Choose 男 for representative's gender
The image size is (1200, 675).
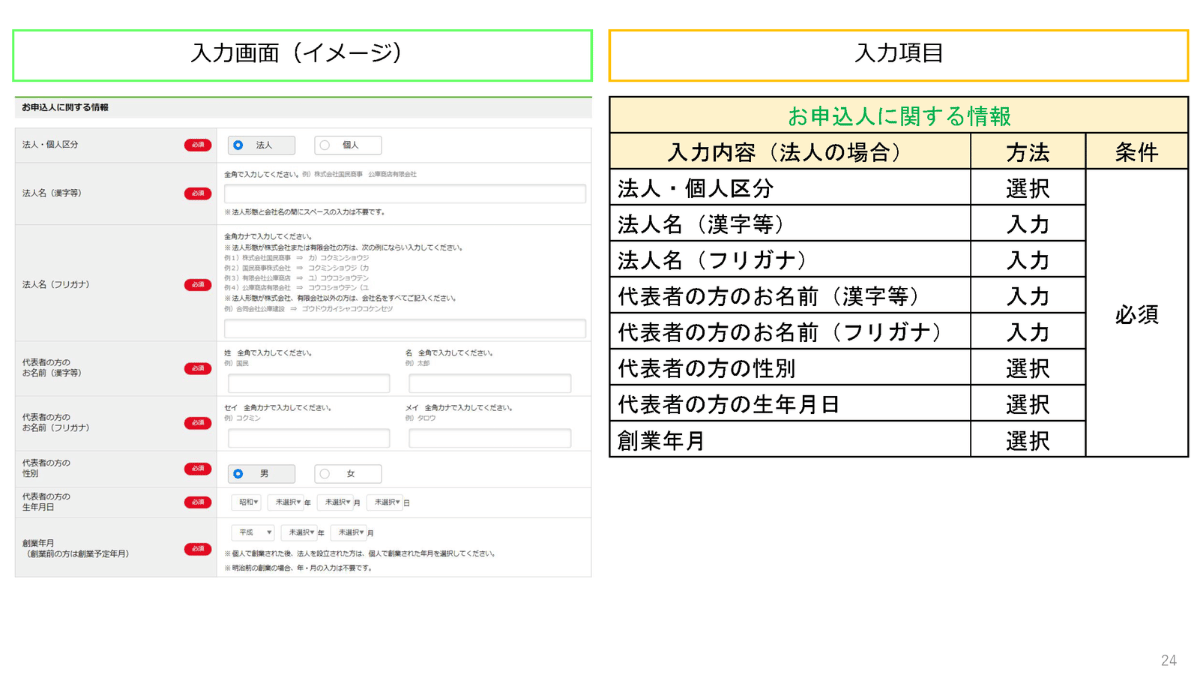point(261,474)
